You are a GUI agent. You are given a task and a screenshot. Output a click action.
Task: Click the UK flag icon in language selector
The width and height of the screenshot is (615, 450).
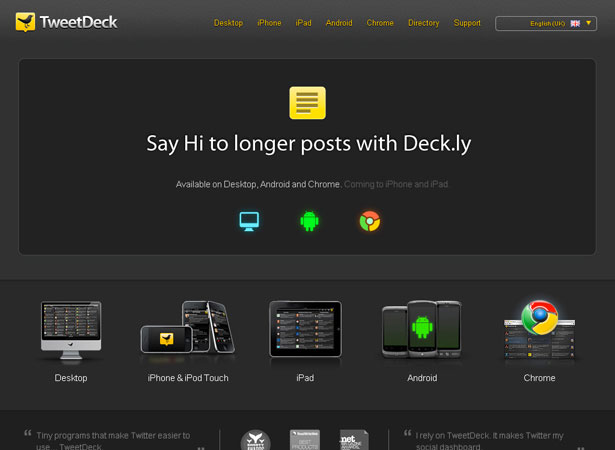(575, 24)
